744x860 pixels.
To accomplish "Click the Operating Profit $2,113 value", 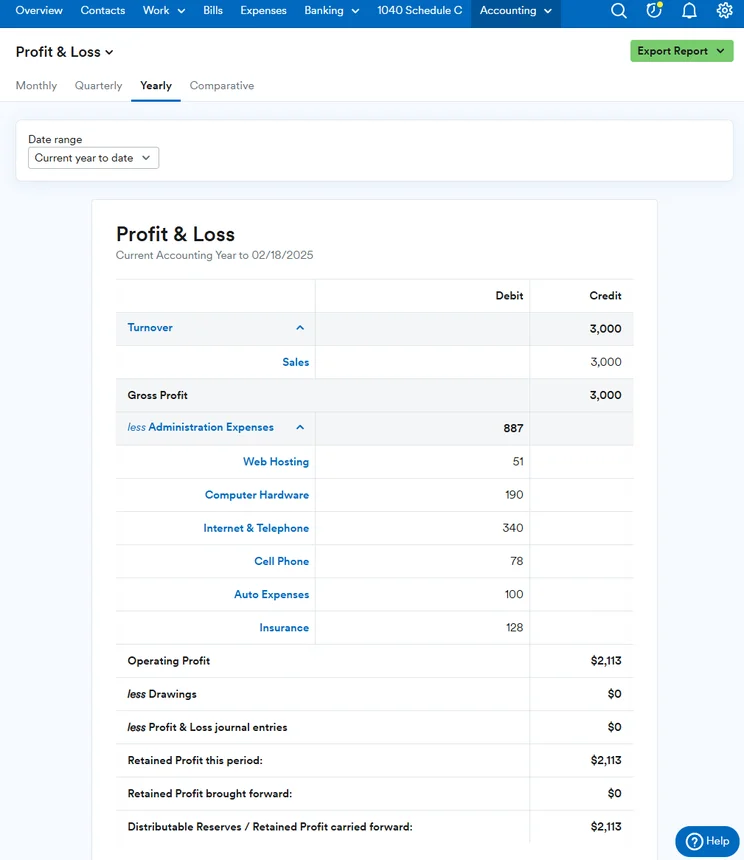I will tap(606, 661).
